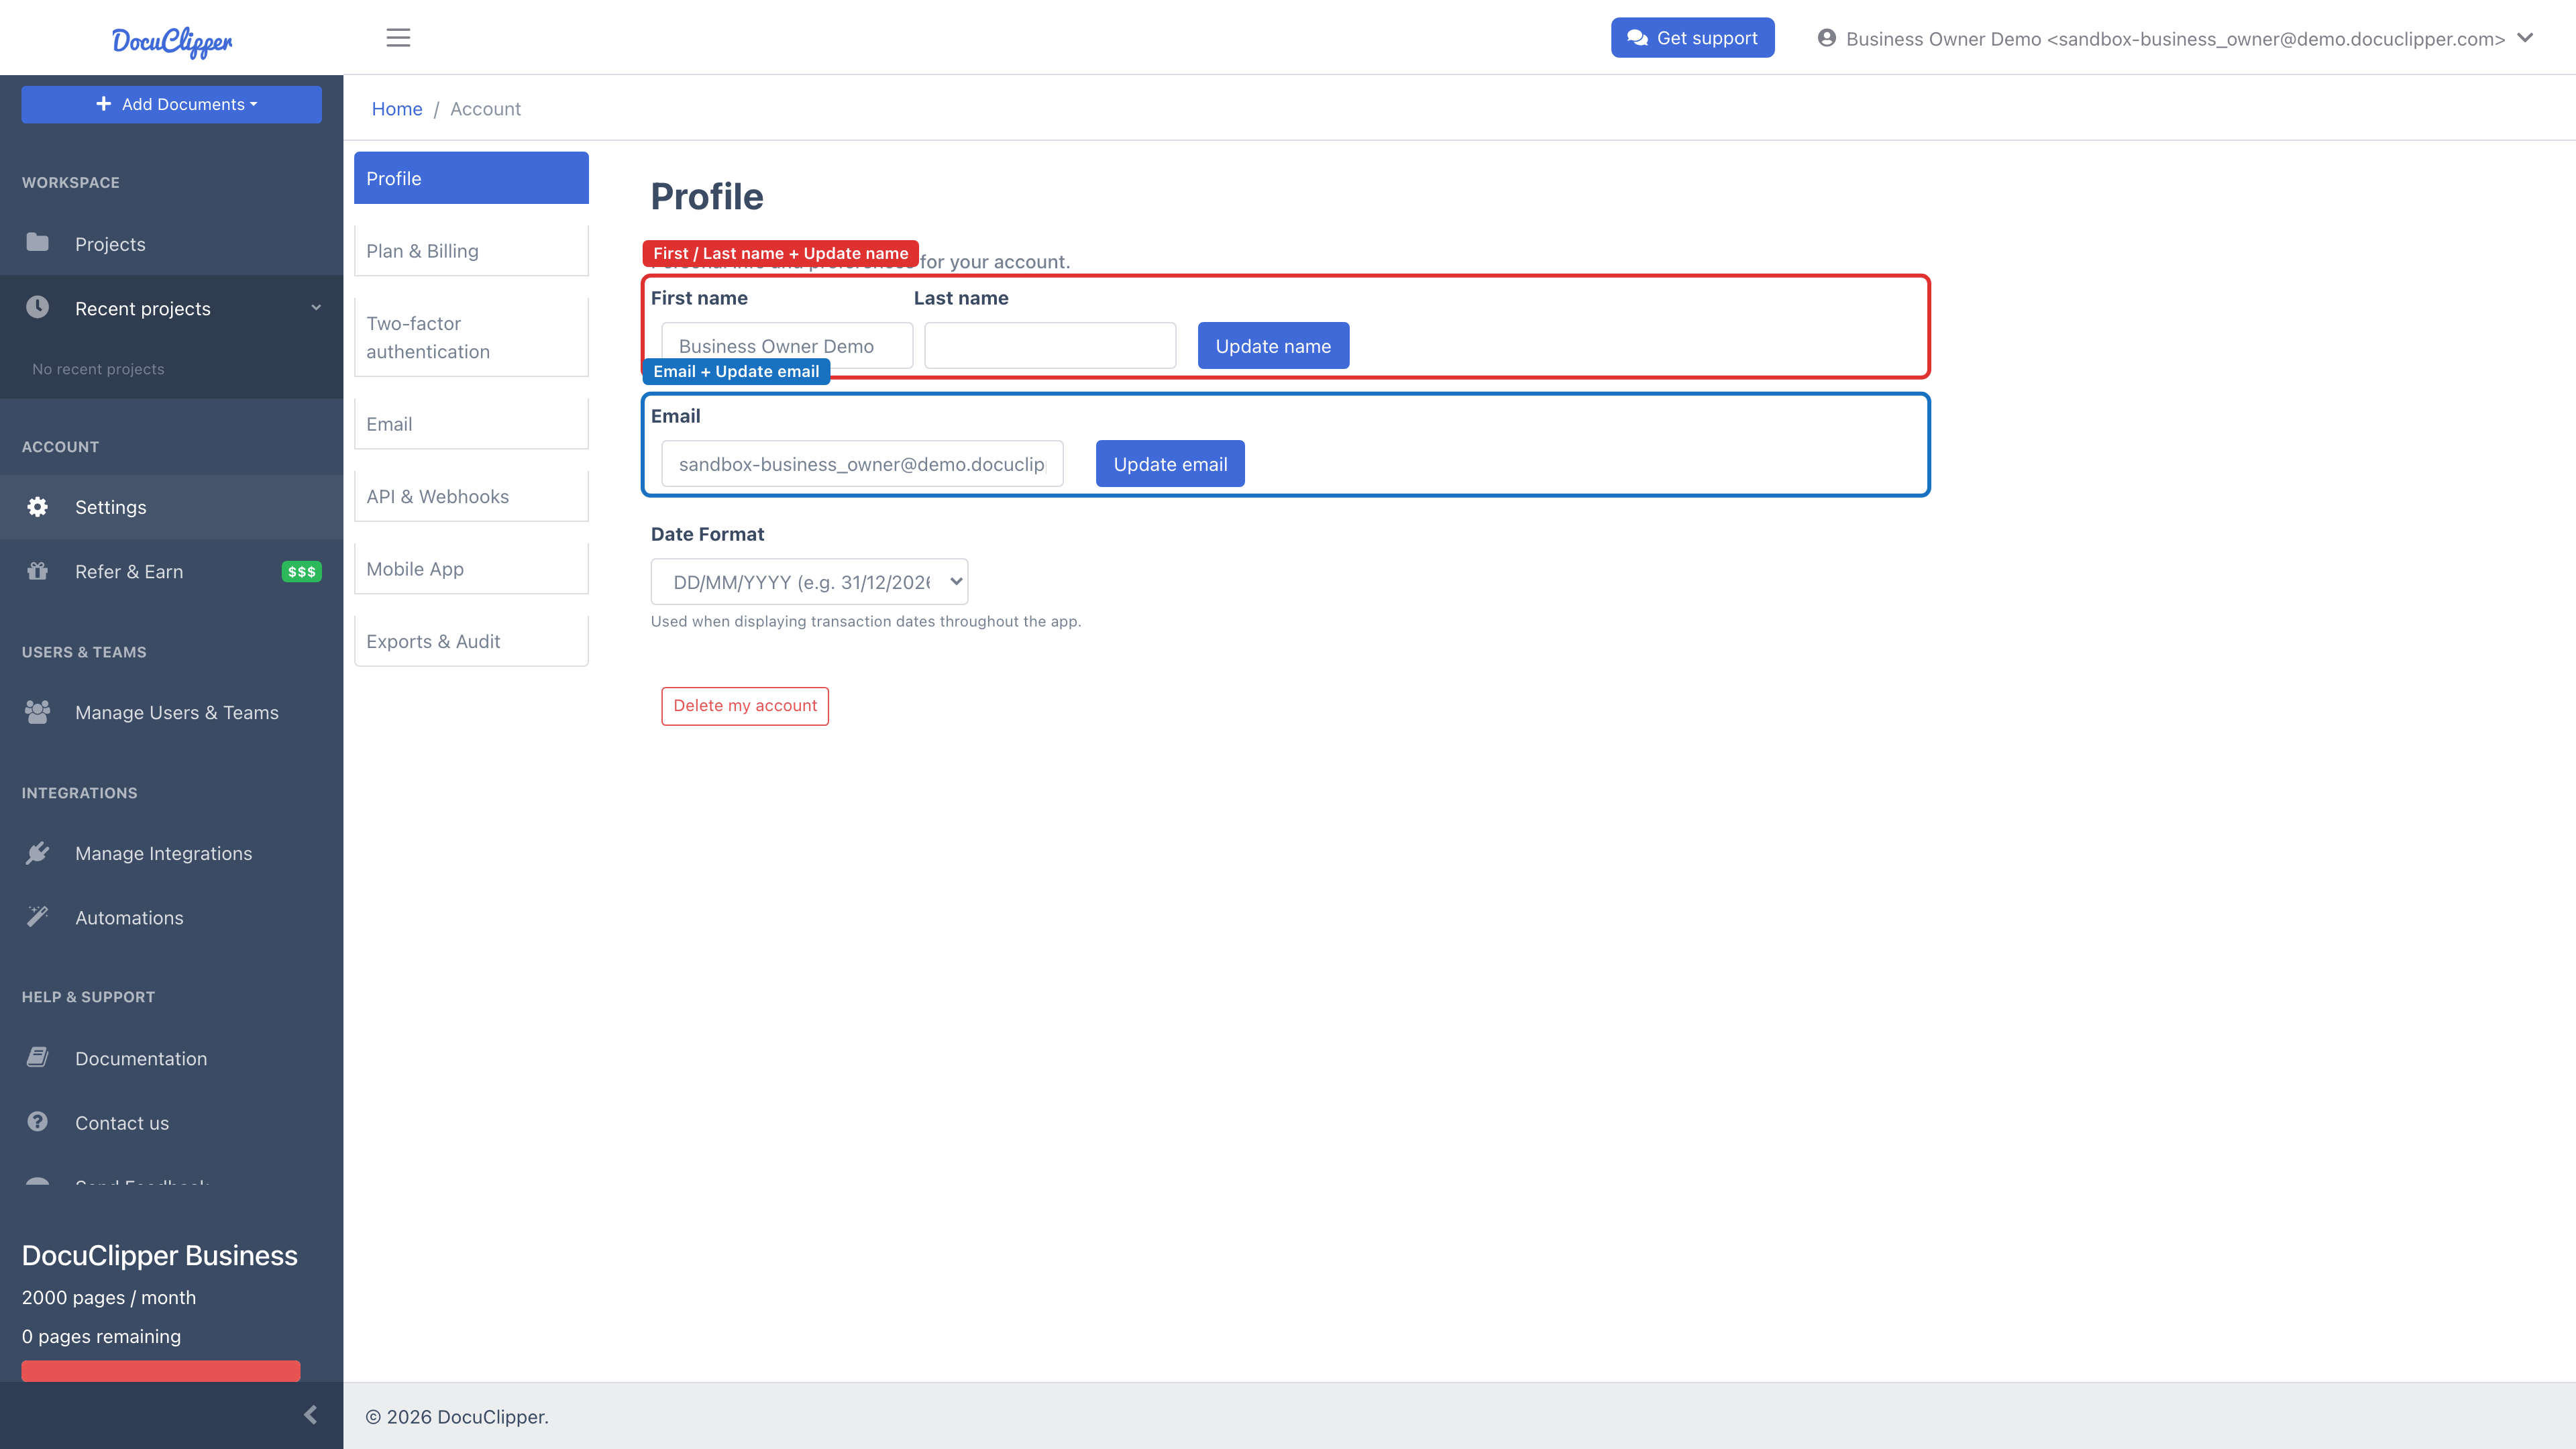Click the Documentation book icon
This screenshot has height=1449, width=2576.
[x=37, y=1058]
